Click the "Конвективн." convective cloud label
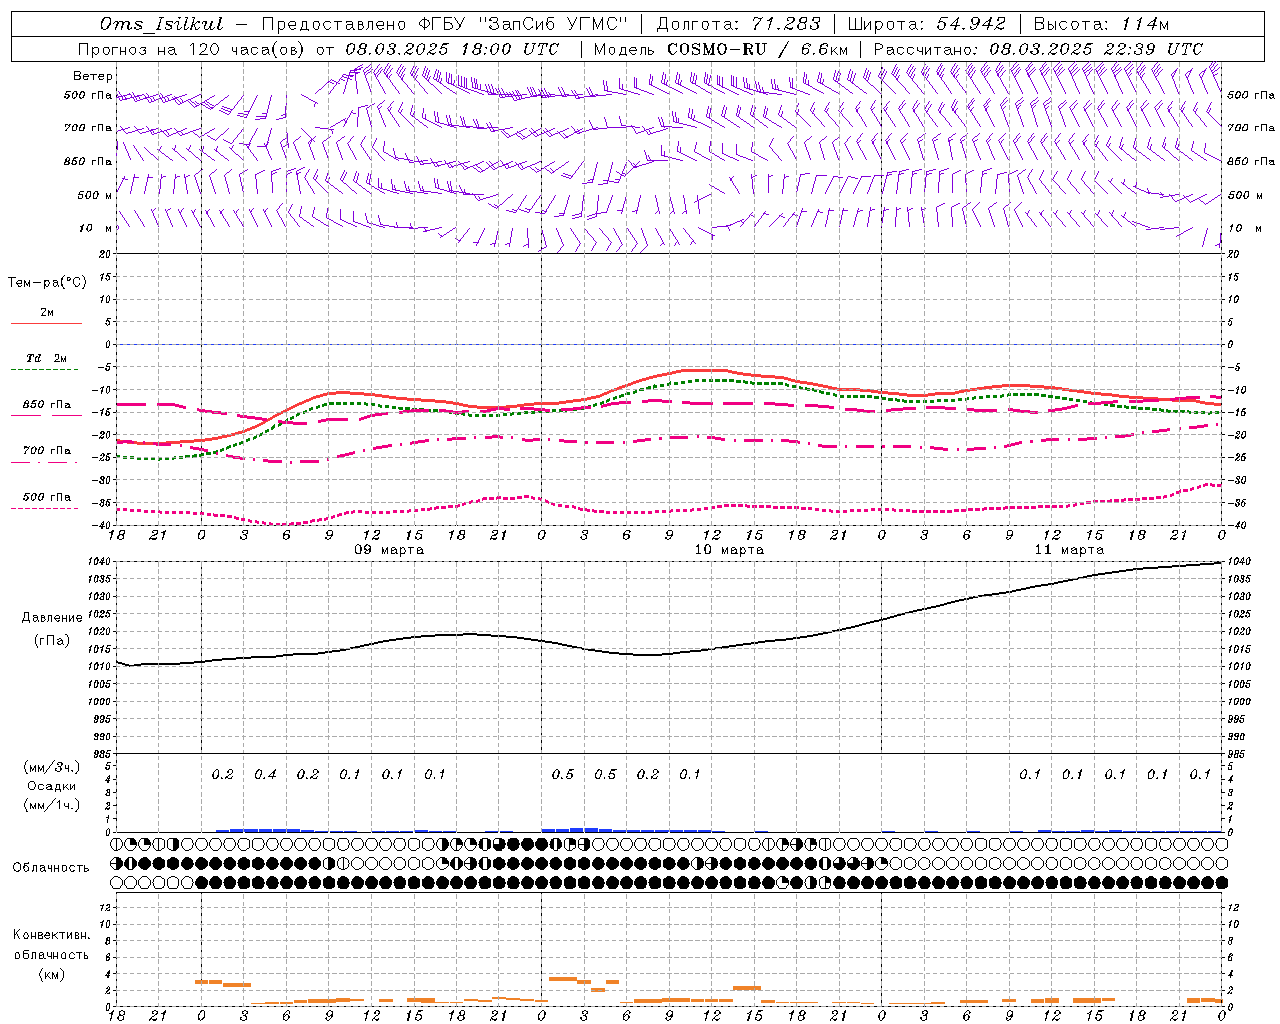1280x1024 pixels. point(51,935)
